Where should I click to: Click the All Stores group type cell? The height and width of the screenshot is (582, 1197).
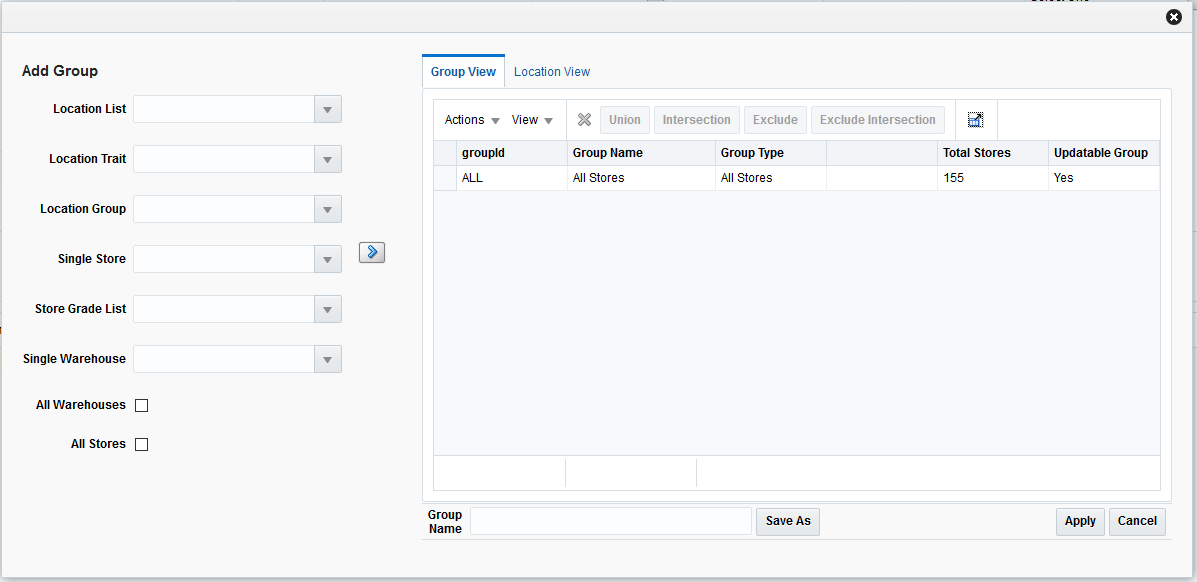coord(771,178)
